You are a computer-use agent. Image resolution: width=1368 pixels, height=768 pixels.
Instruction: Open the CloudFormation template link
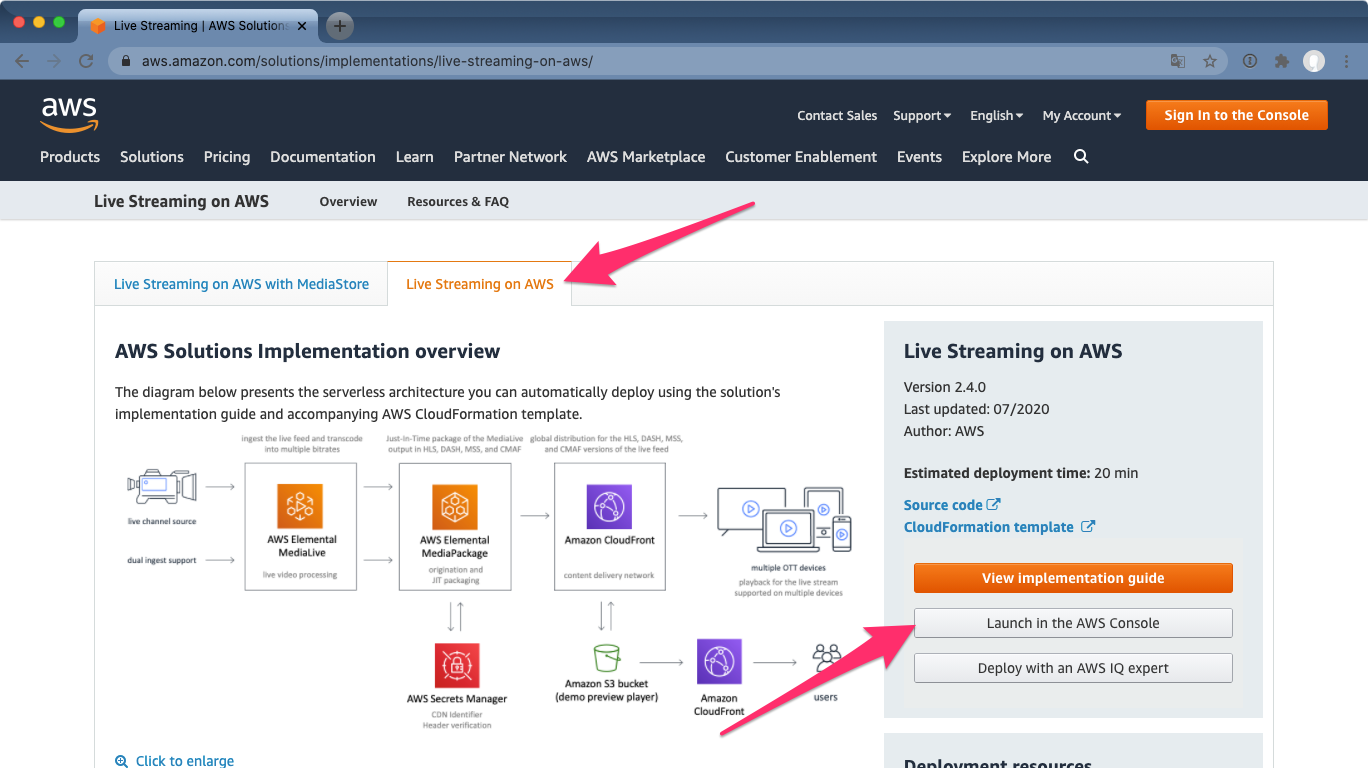point(989,527)
